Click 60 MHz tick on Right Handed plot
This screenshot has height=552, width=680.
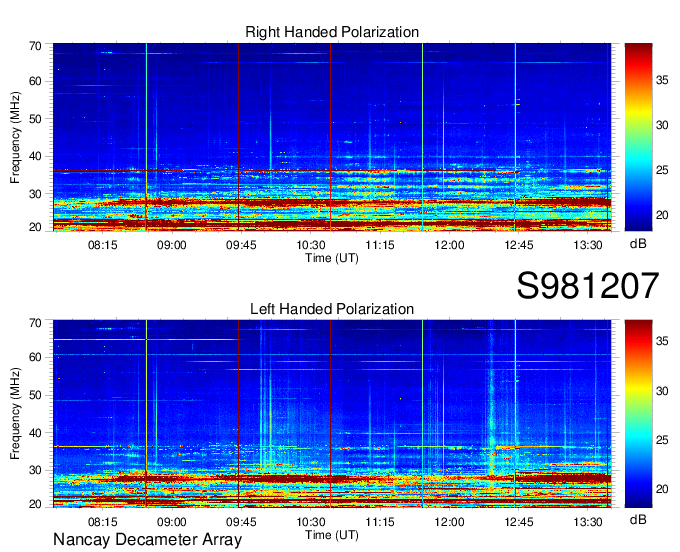pos(35,81)
